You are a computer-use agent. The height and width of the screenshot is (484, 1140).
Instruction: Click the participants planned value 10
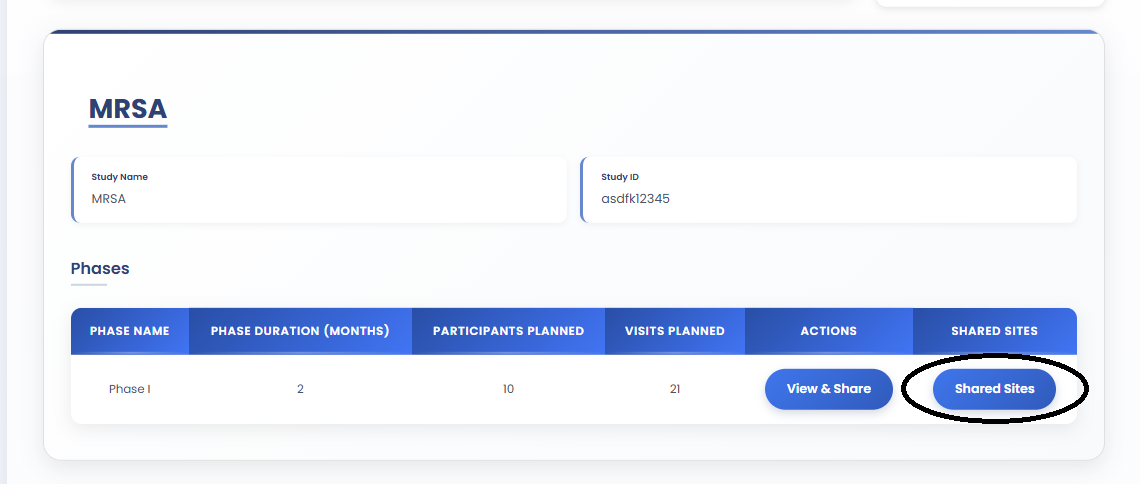(508, 389)
